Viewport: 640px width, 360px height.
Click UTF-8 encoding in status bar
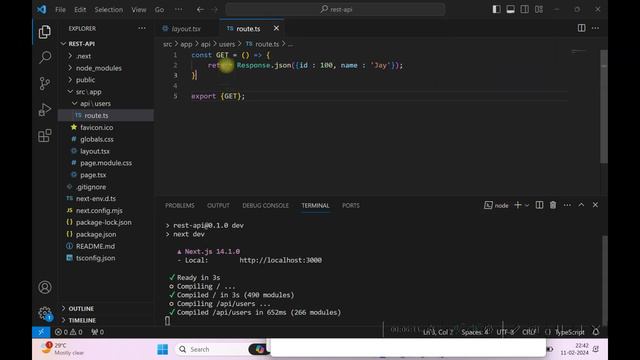click(505, 332)
